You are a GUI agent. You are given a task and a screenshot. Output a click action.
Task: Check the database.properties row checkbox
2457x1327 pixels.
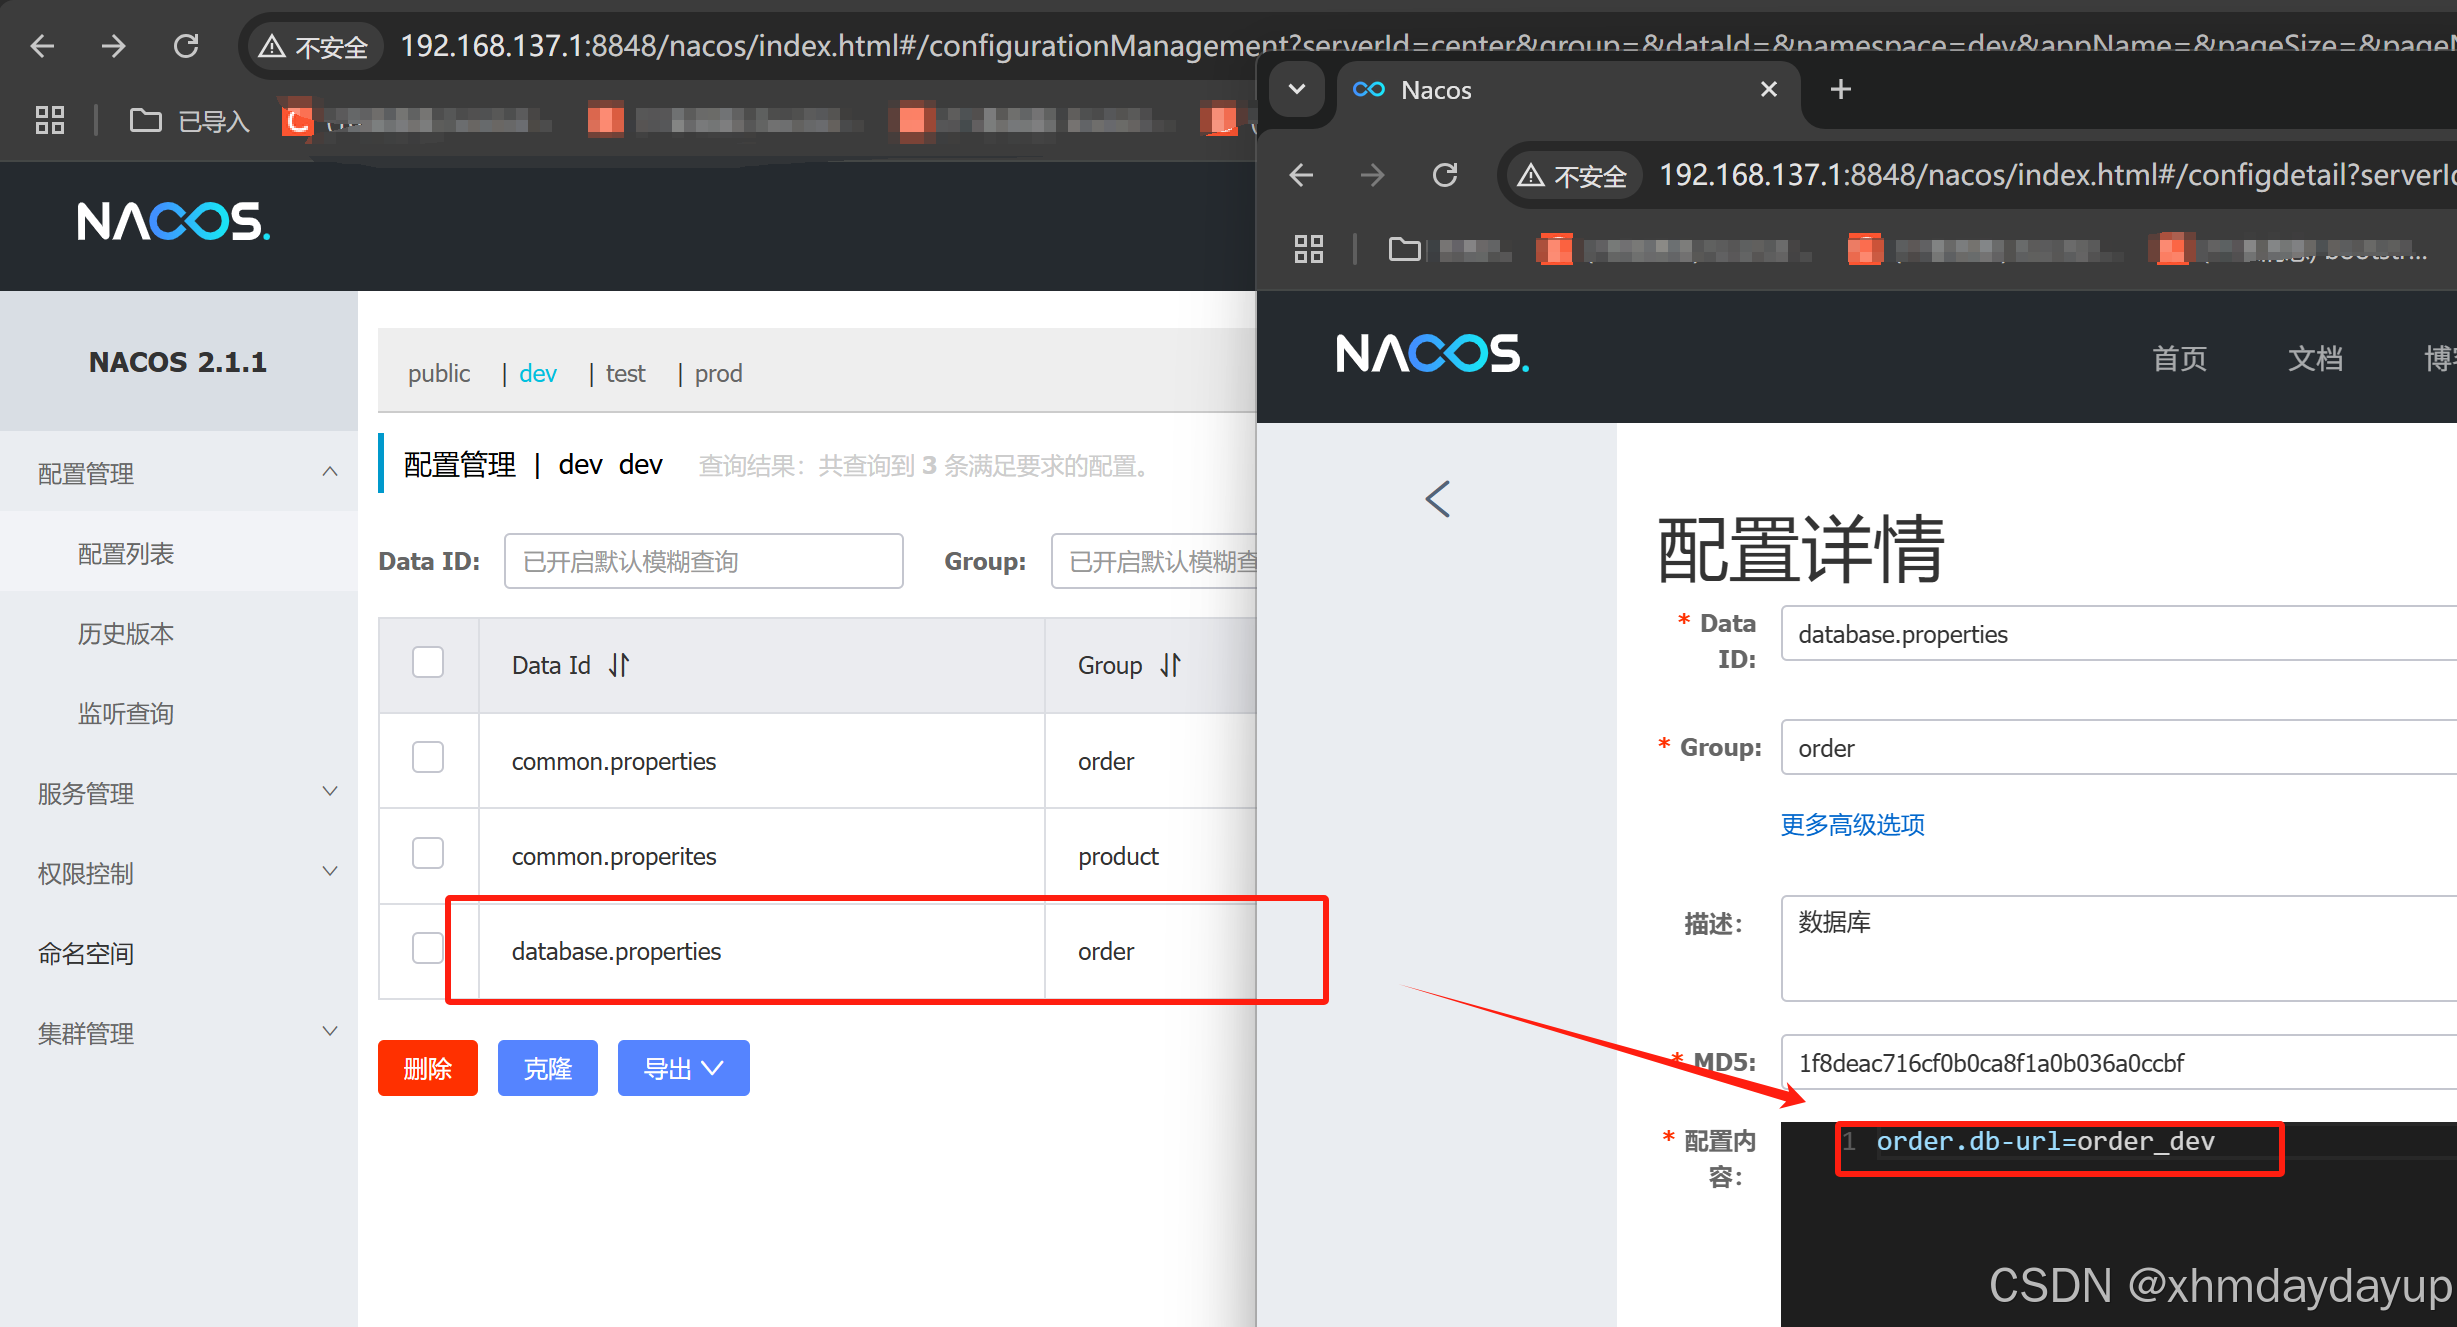(428, 947)
